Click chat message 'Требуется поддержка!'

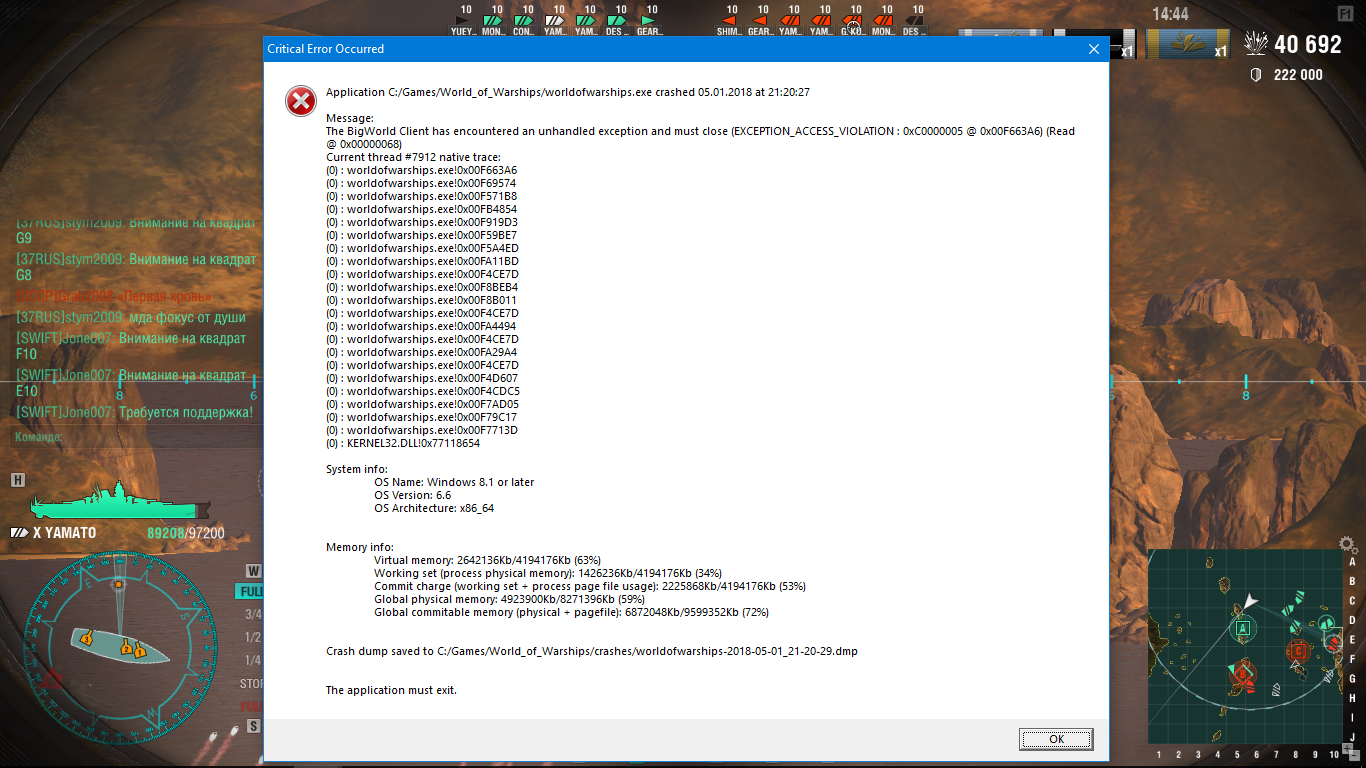coord(186,412)
